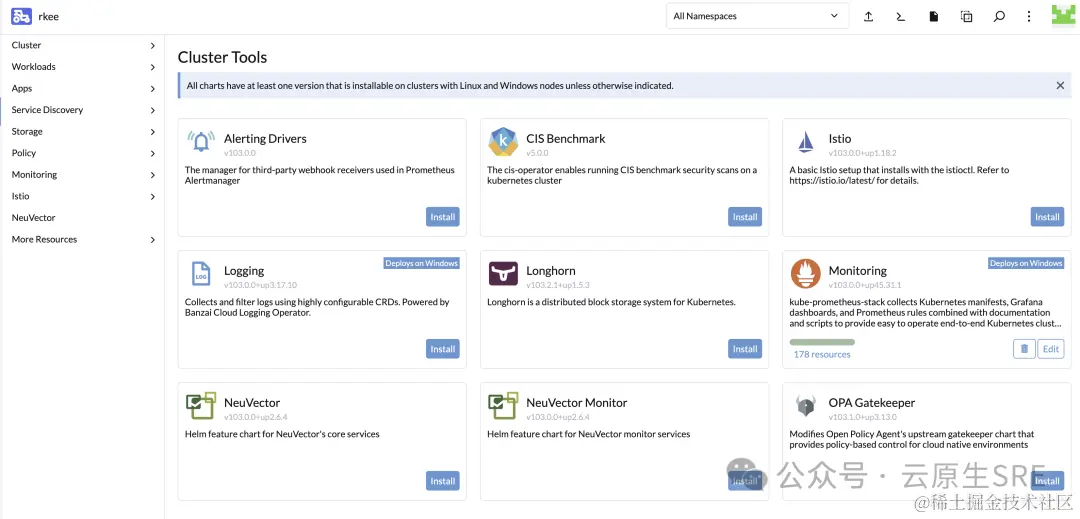
Task: Expand the More Resources section
Action: coord(83,240)
